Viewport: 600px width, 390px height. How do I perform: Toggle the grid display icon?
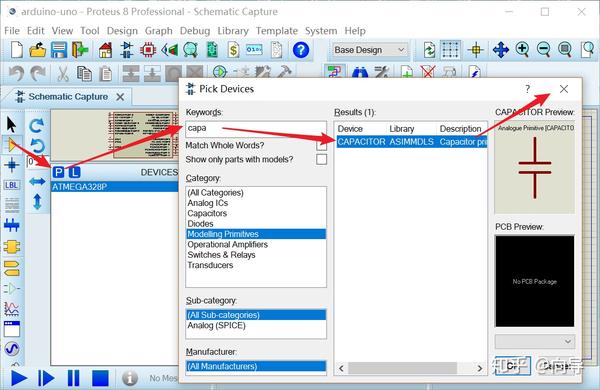pyautogui.click(x=450, y=50)
